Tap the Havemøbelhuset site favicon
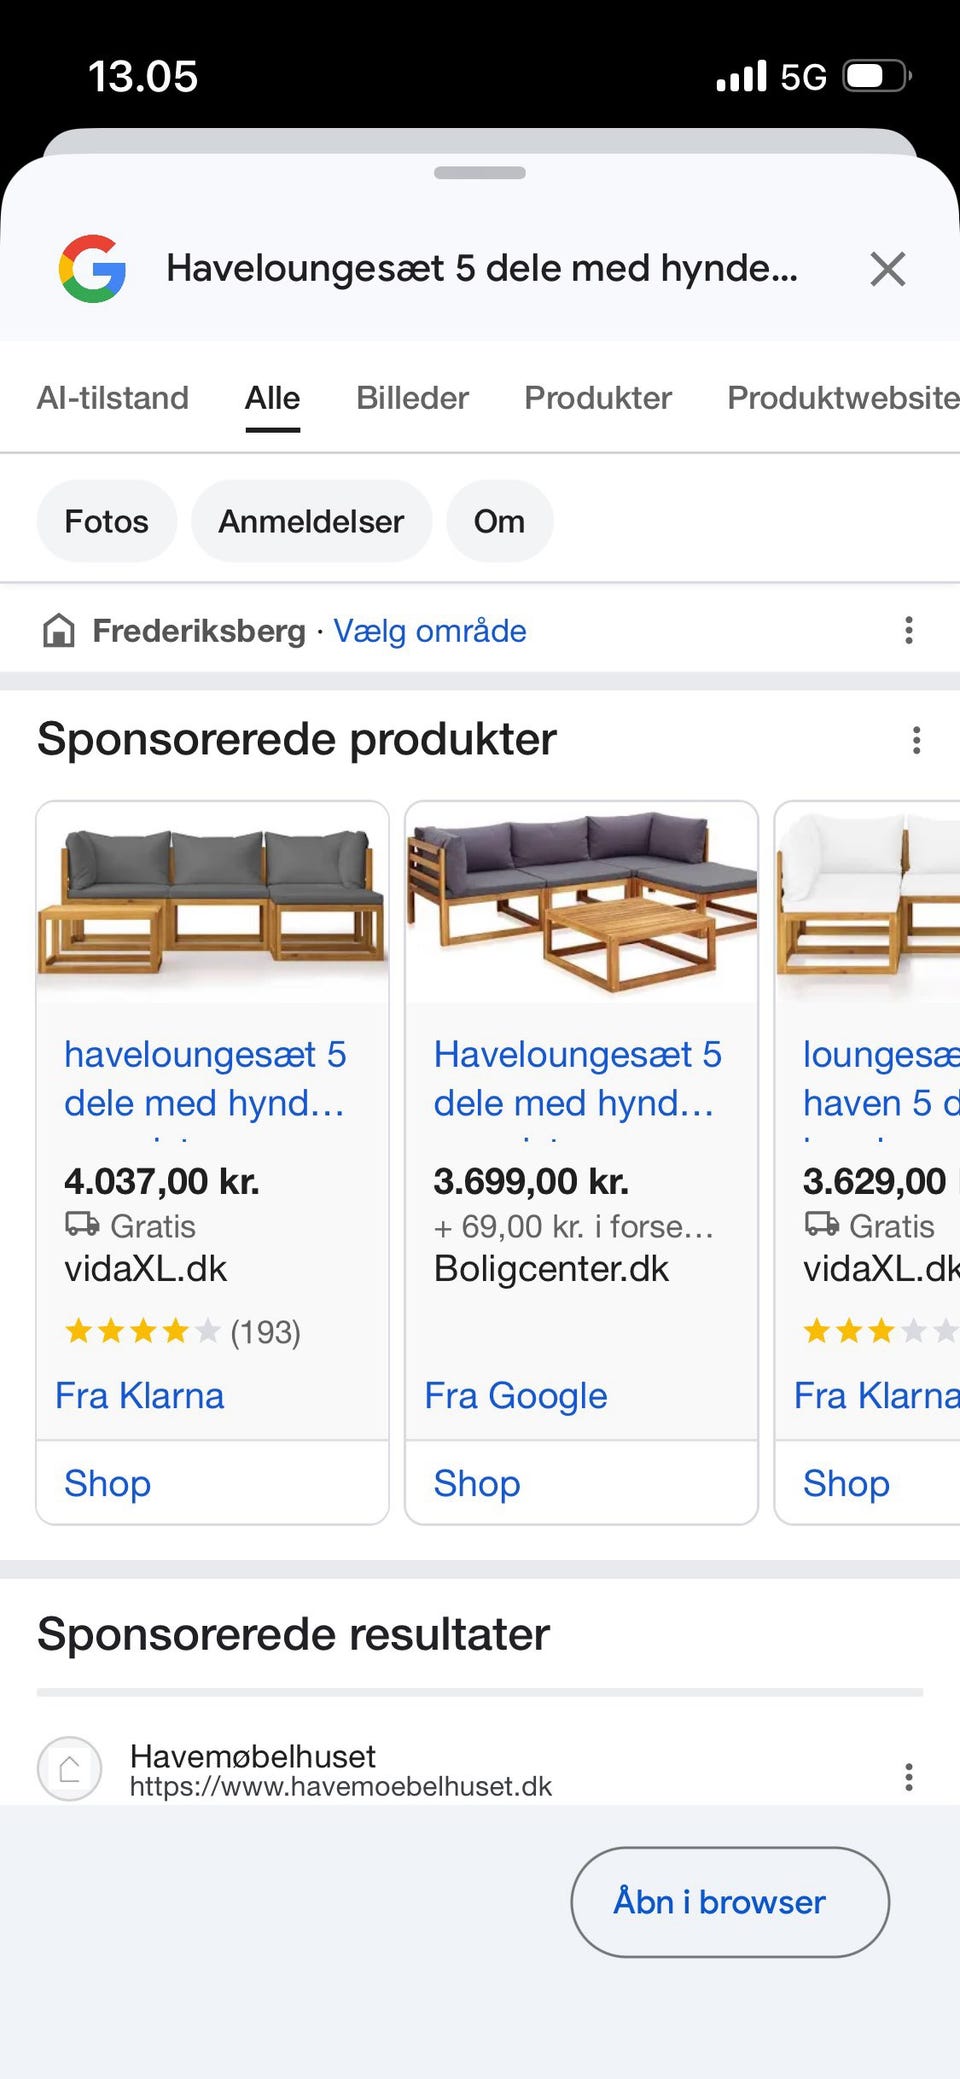 click(69, 1769)
